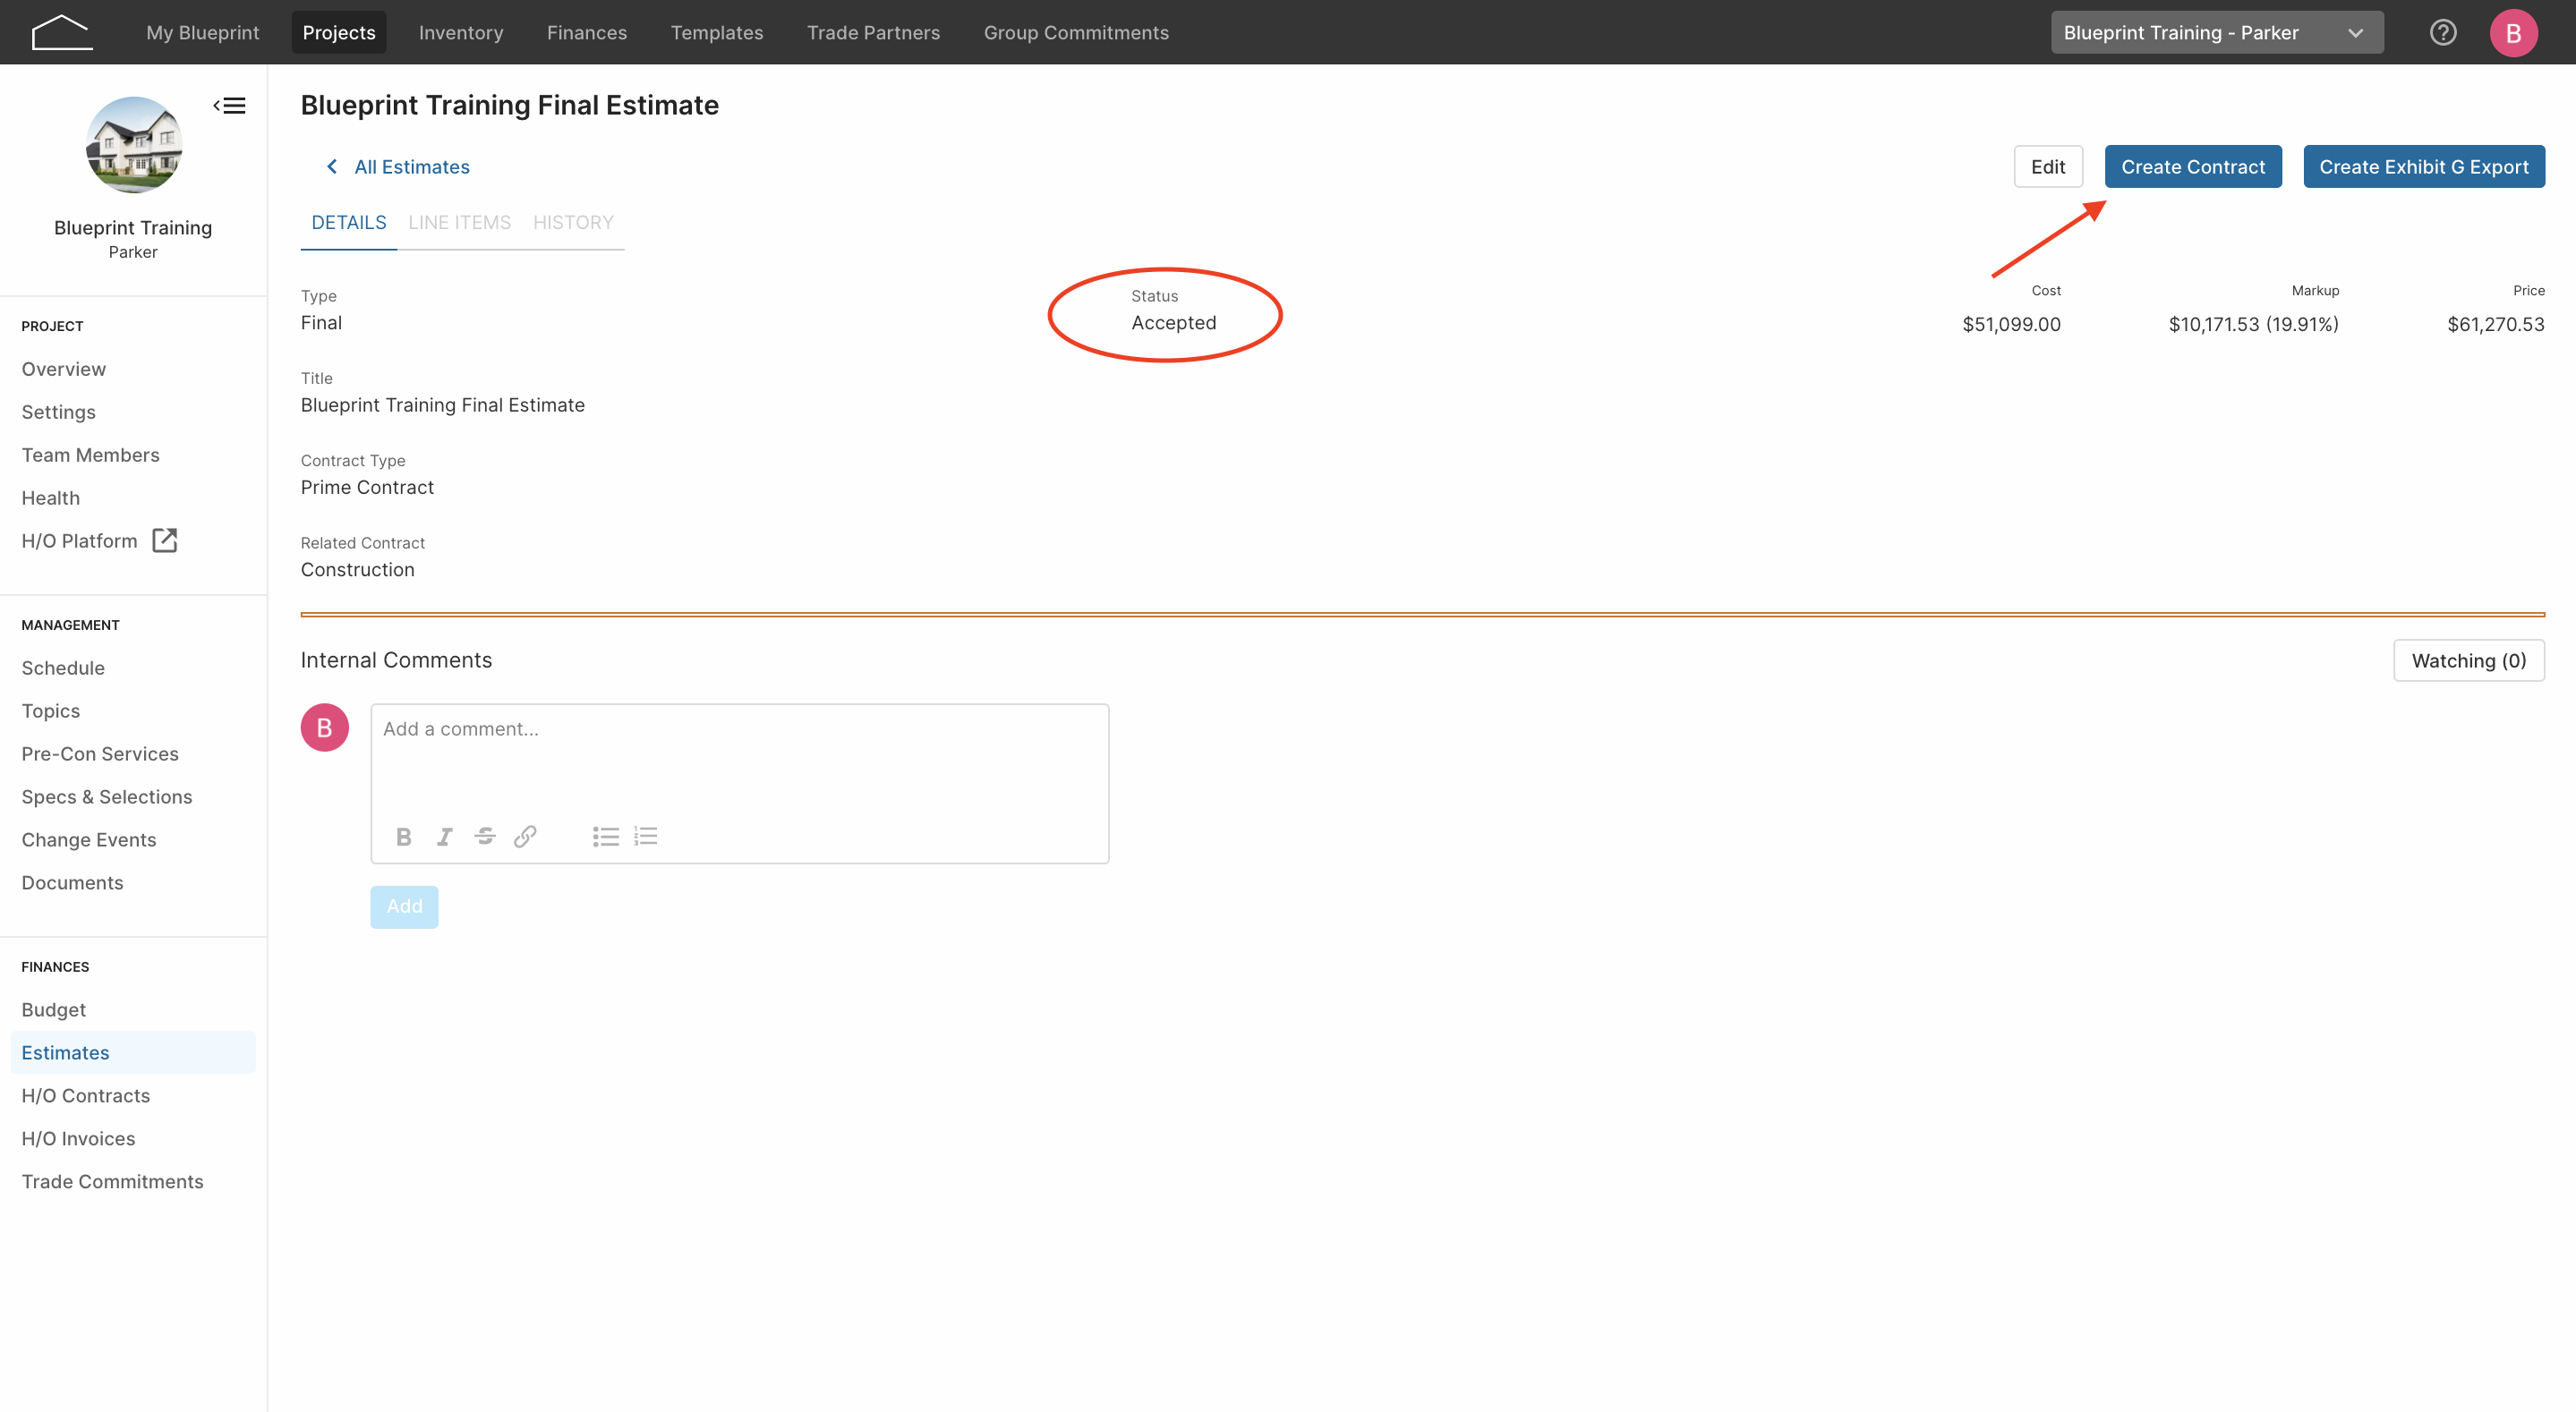Click the page title Blueprint Training Final Estimate
Viewport: 2576px width, 1412px height.
[510, 105]
